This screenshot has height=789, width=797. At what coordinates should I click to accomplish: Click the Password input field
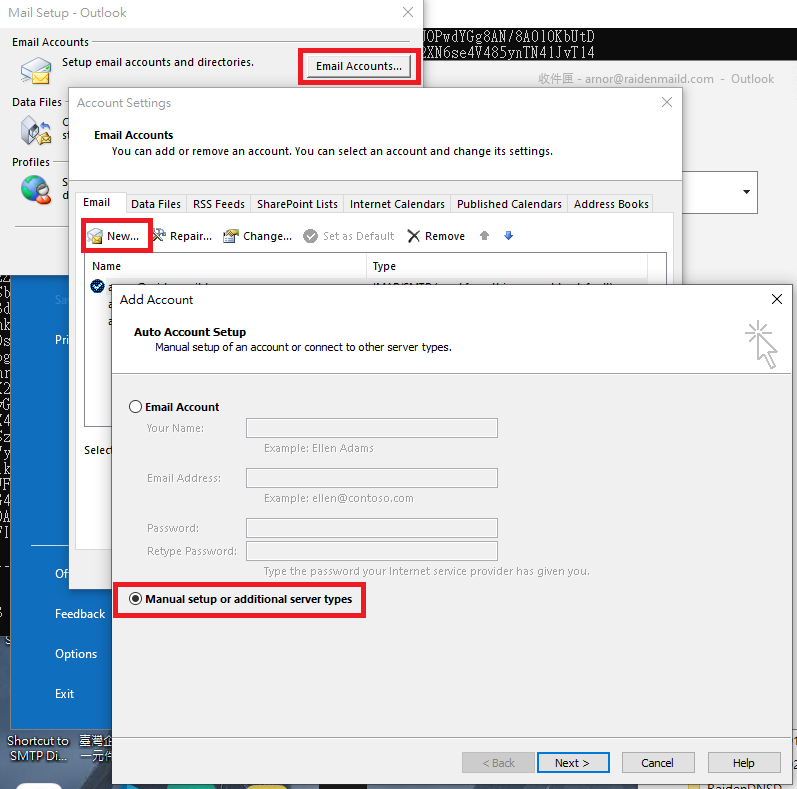pos(372,528)
